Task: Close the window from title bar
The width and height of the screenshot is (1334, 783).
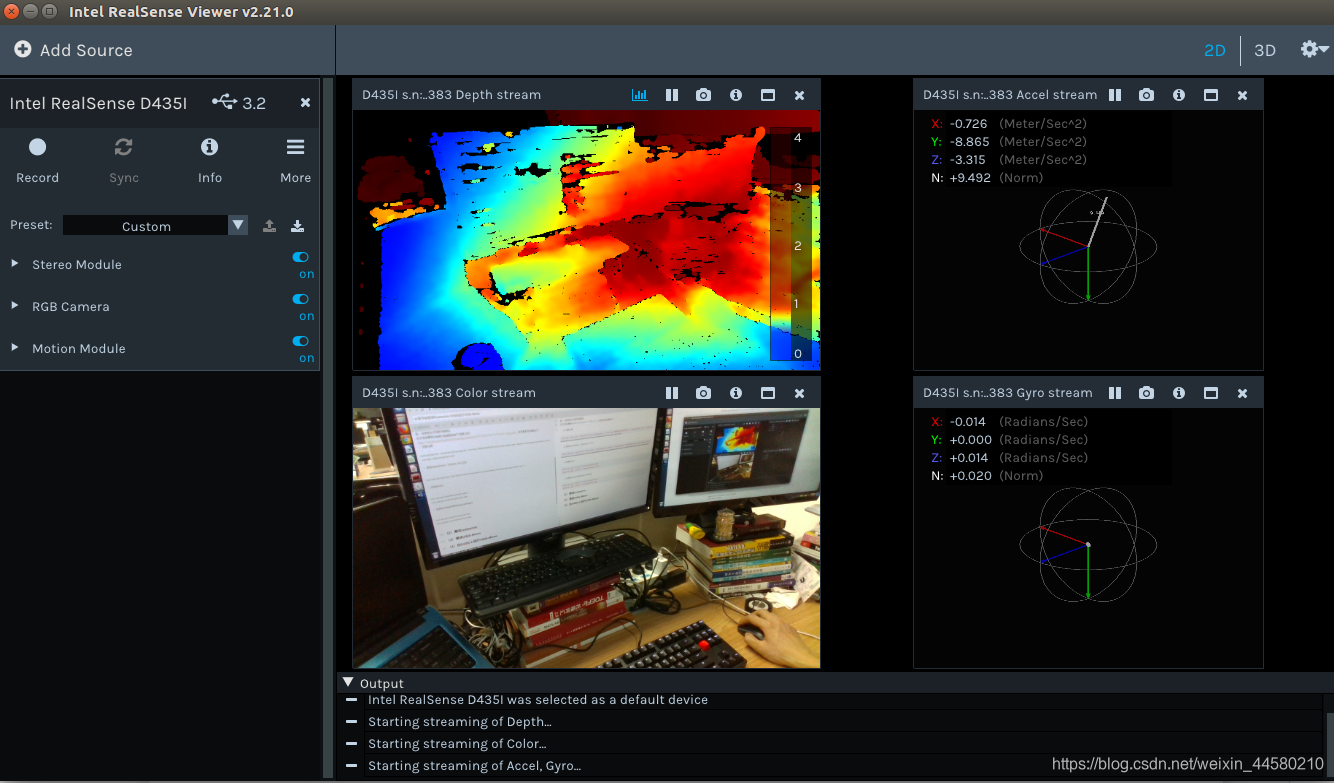Action: pos(11,12)
